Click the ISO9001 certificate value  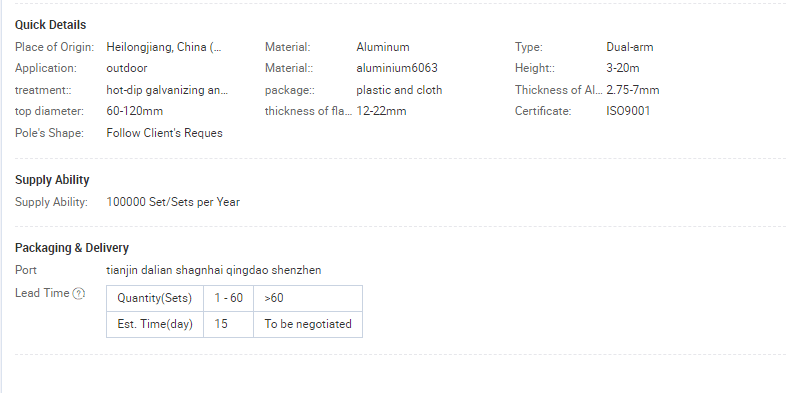[x=628, y=111]
